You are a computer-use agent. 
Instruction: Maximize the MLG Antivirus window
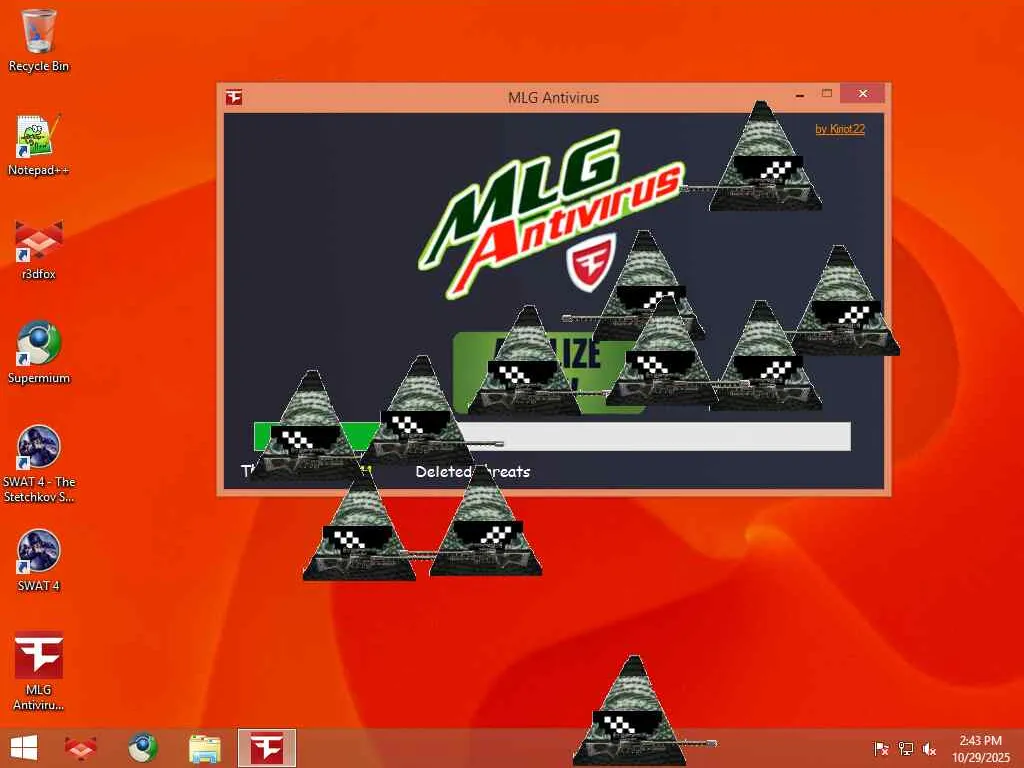827,94
